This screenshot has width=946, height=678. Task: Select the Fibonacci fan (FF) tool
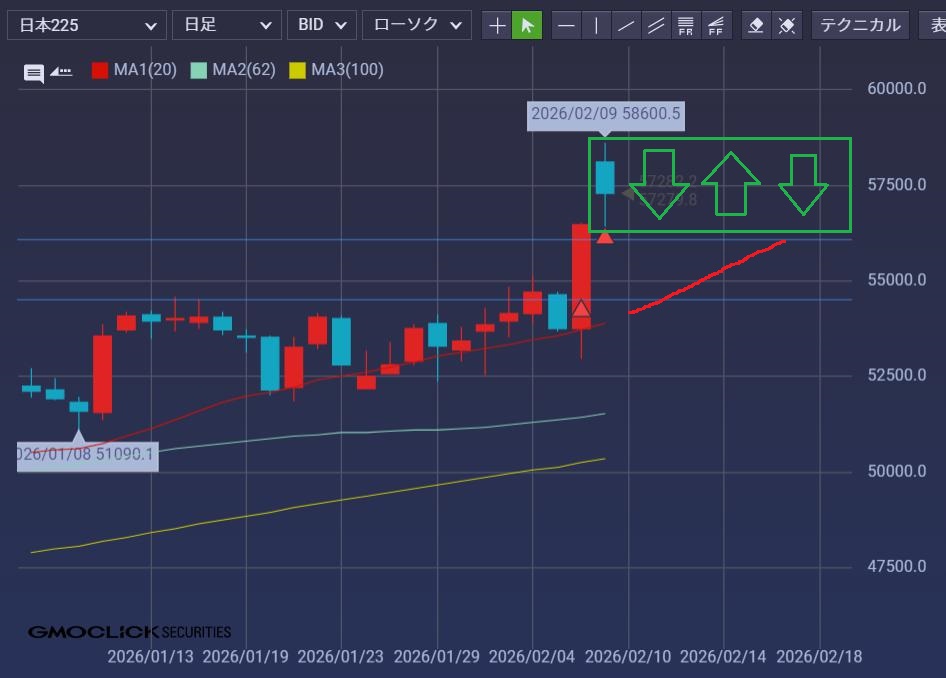(716, 25)
